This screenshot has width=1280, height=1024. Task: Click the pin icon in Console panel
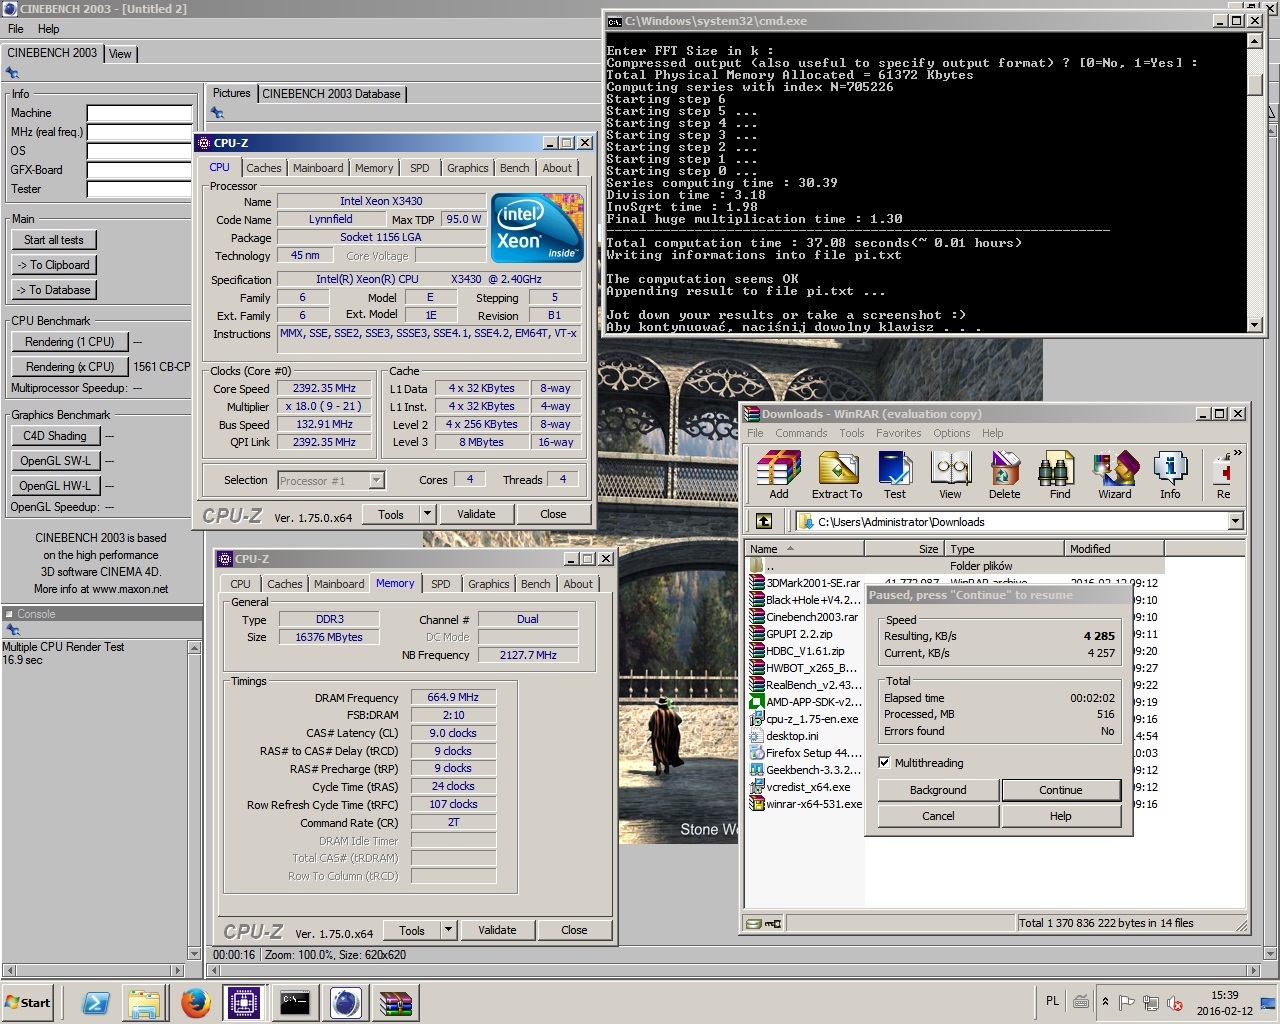pos(13,630)
